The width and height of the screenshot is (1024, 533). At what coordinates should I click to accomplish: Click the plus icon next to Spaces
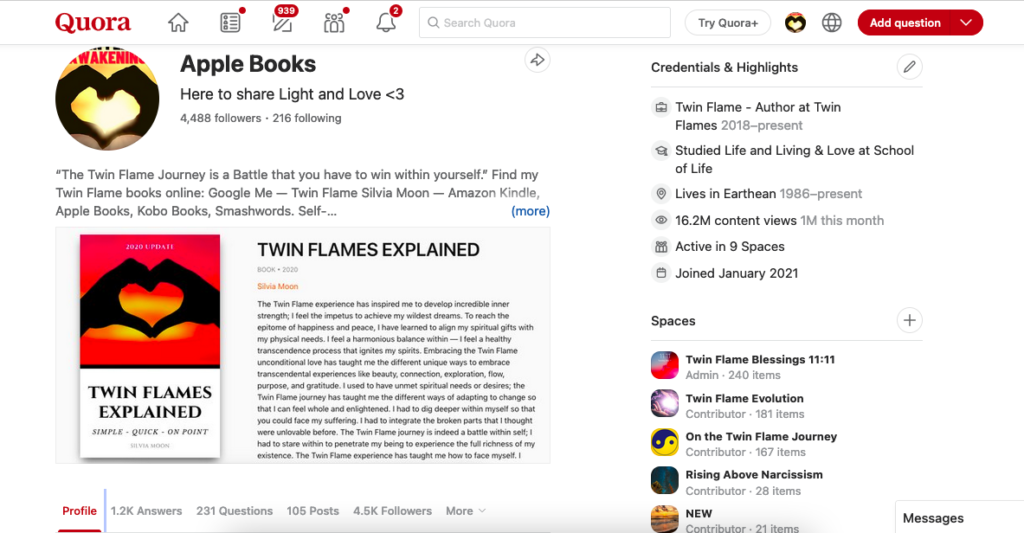pyautogui.click(x=909, y=321)
